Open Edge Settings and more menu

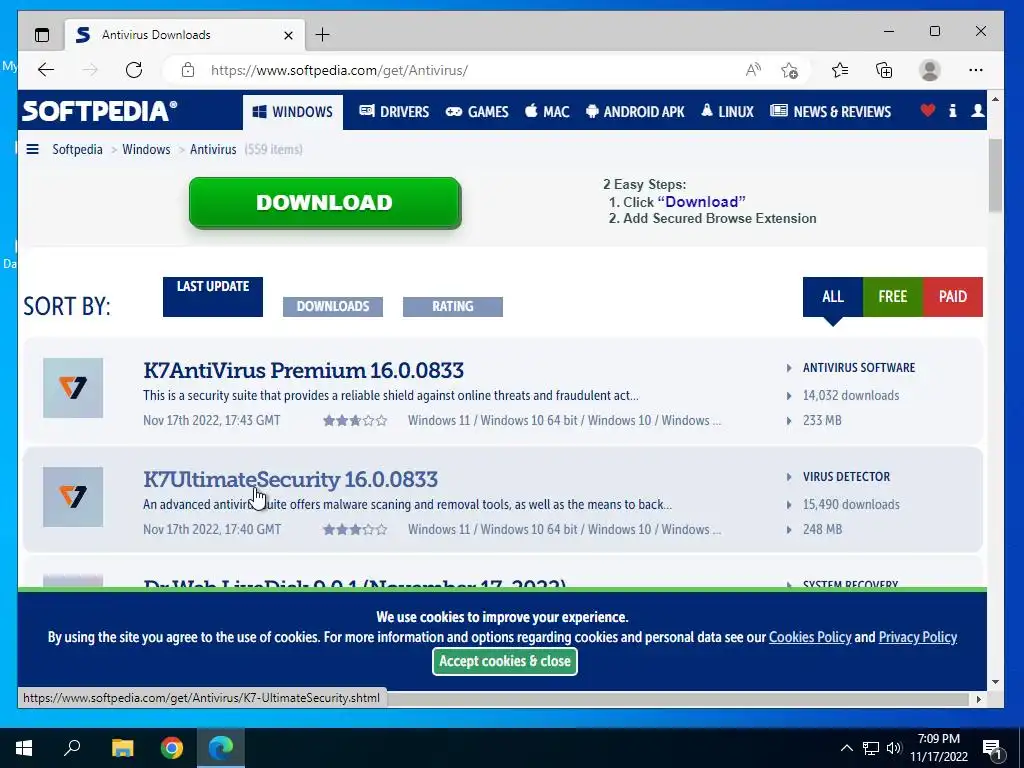pyautogui.click(x=976, y=70)
